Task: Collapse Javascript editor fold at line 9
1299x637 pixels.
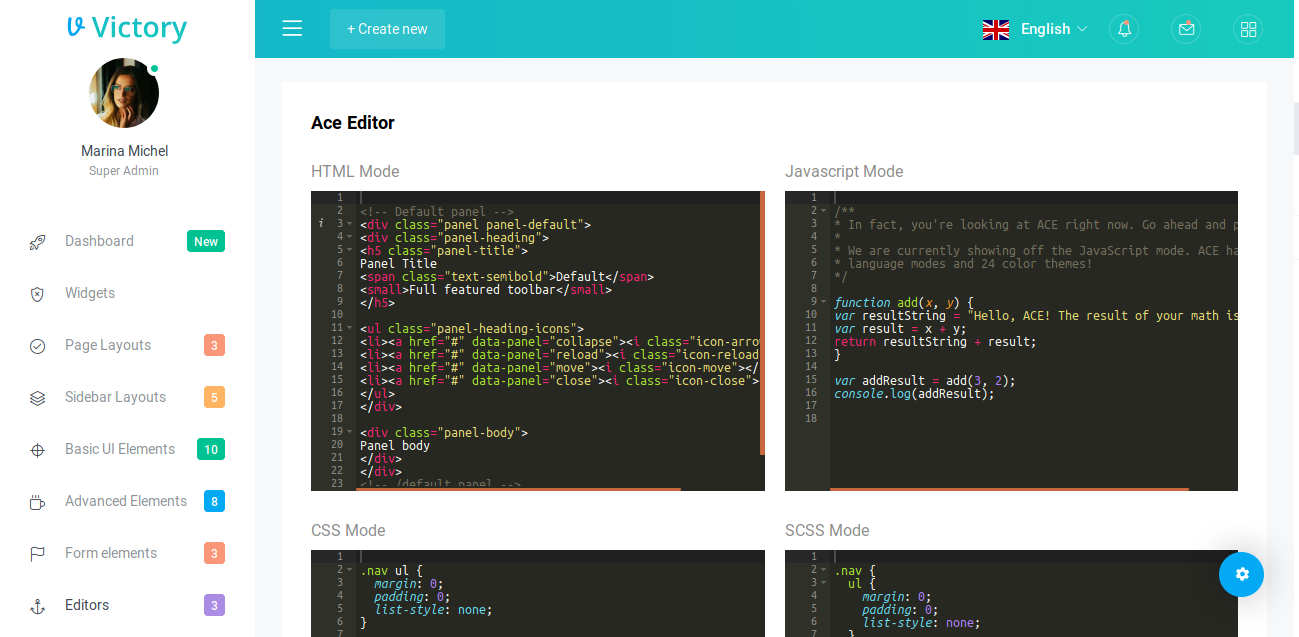Action: [823, 302]
